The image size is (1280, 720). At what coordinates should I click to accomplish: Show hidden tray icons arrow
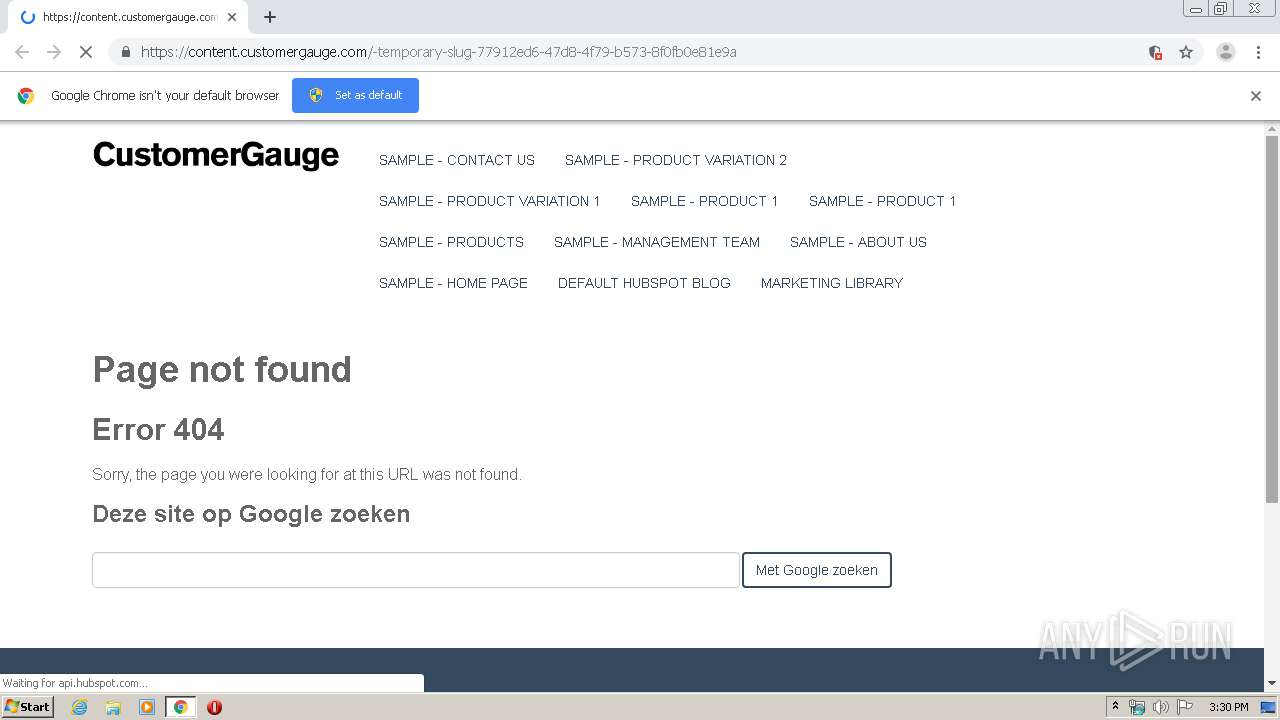tap(1115, 707)
